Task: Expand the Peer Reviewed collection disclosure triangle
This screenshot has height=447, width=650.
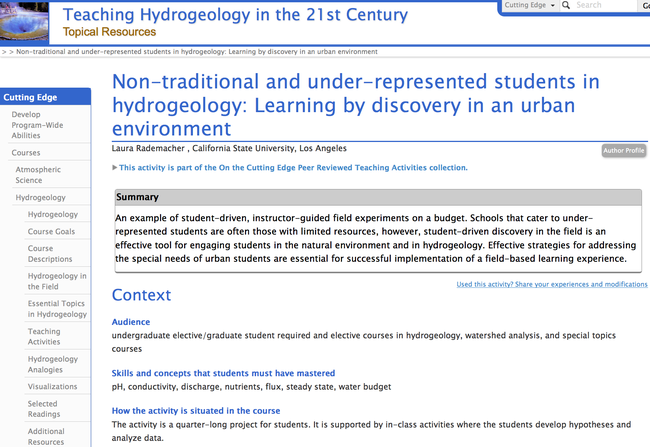Action: [115, 168]
